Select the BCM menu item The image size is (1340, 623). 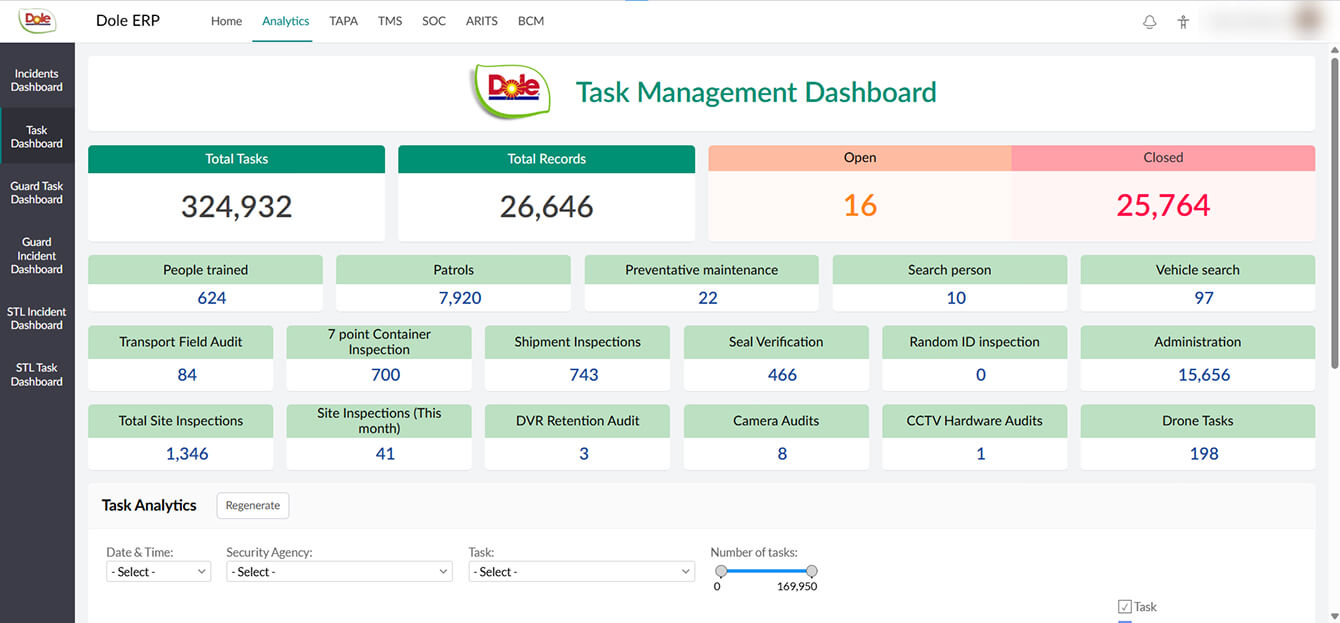click(x=531, y=21)
